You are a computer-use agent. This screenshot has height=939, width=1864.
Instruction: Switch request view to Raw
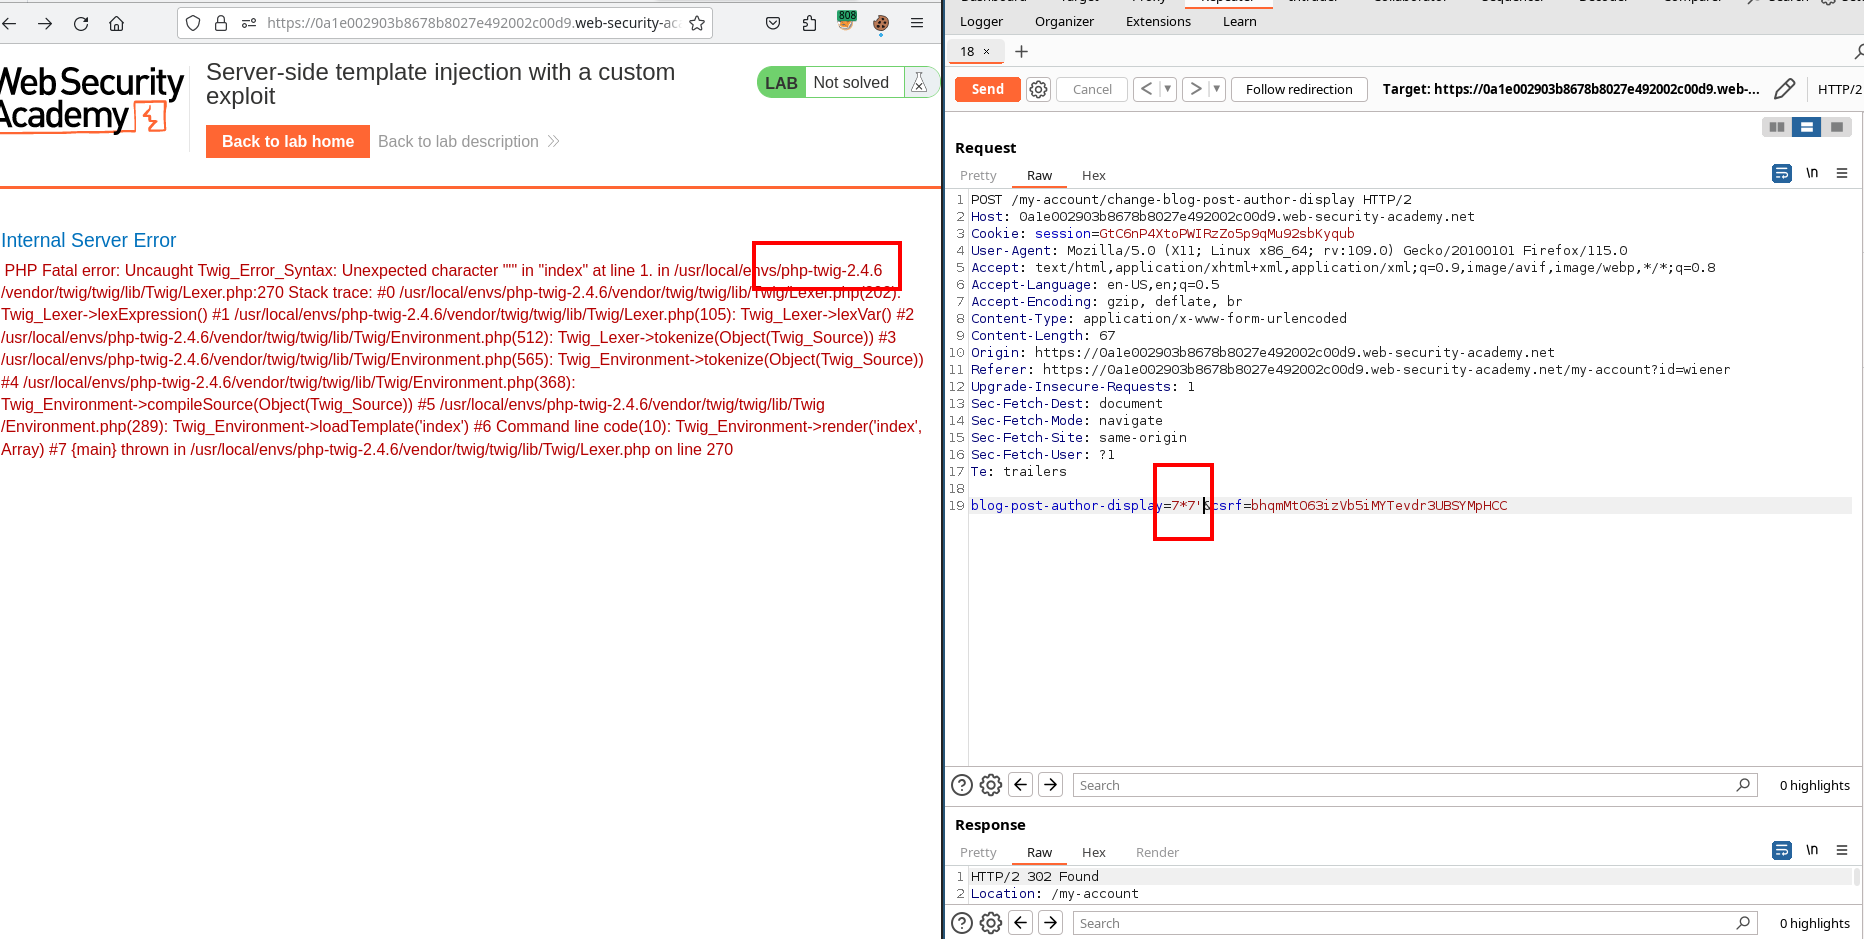(x=1039, y=175)
